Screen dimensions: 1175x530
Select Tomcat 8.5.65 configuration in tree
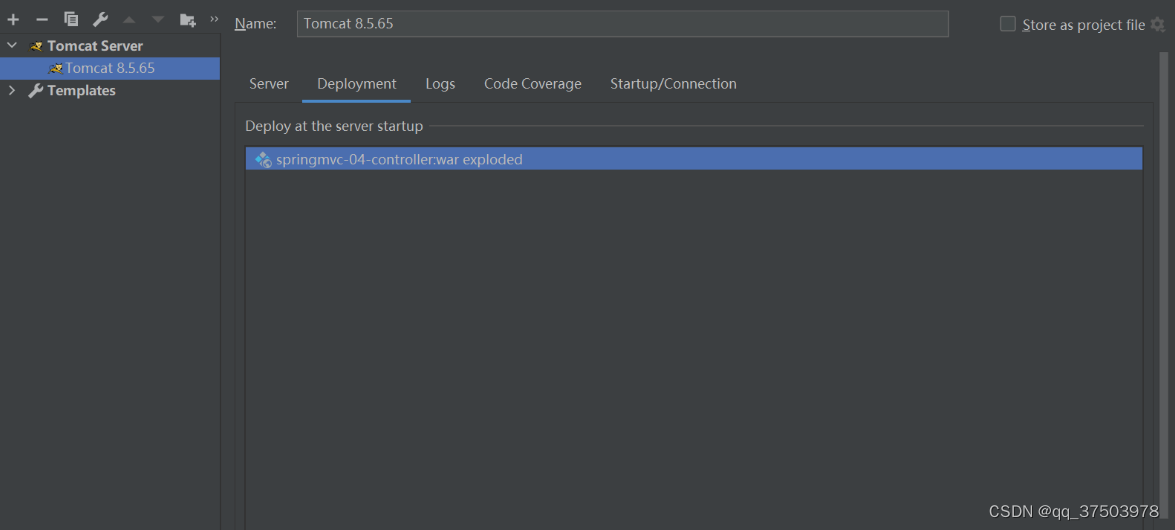[110, 68]
